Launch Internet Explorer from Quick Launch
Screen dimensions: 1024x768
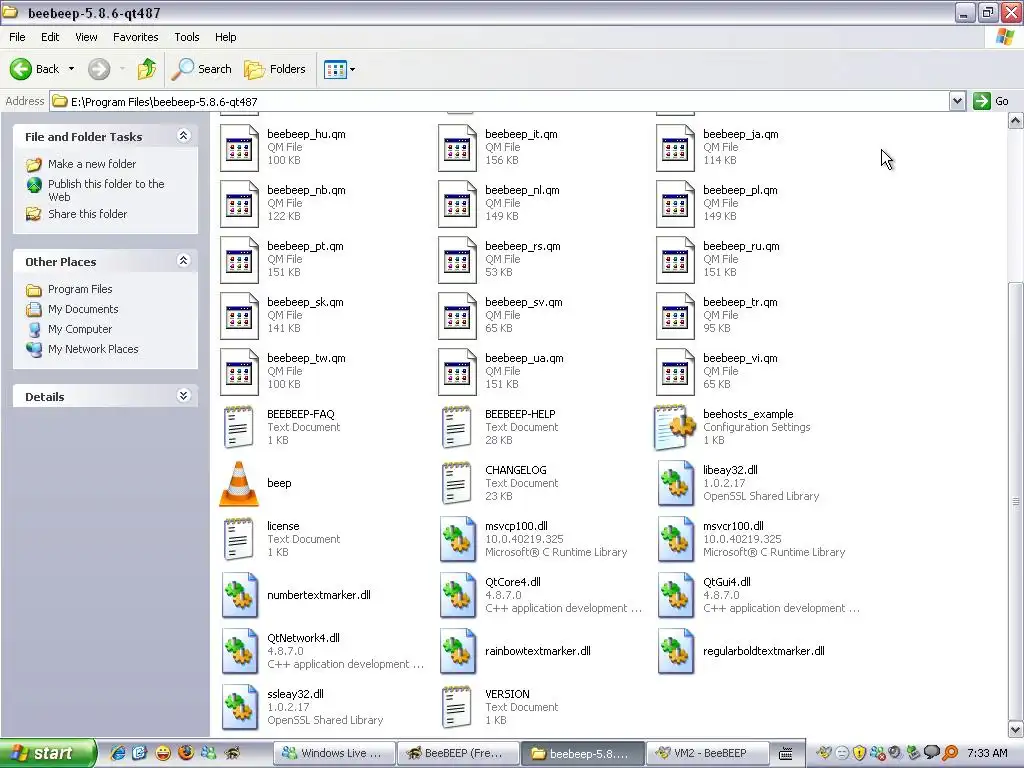[x=117, y=753]
